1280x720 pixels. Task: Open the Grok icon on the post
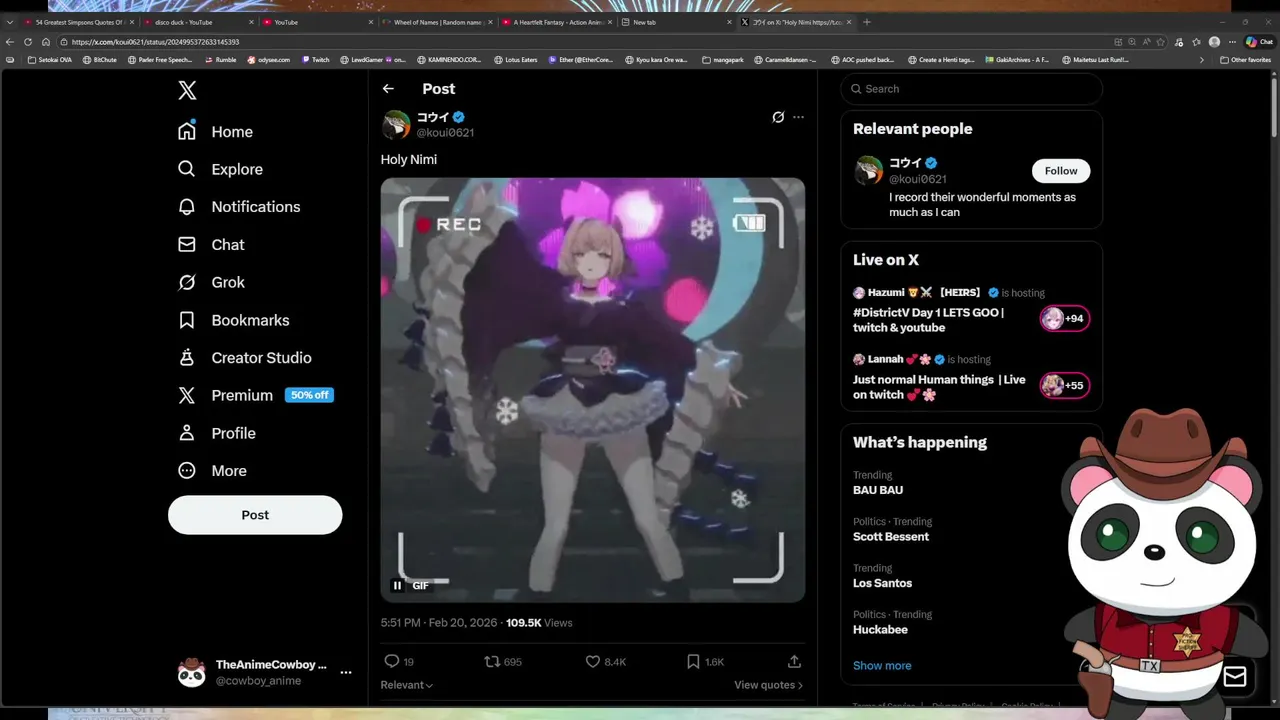pyautogui.click(x=778, y=117)
